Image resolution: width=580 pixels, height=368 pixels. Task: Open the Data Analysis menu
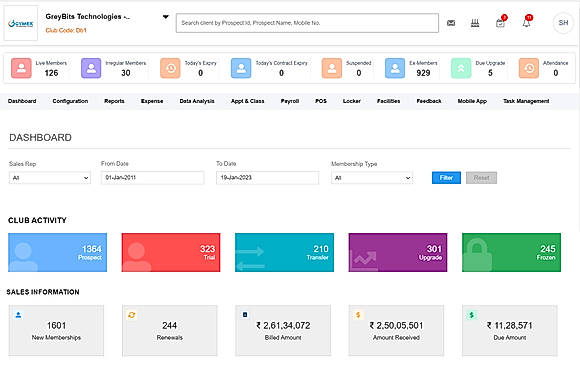[197, 101]
